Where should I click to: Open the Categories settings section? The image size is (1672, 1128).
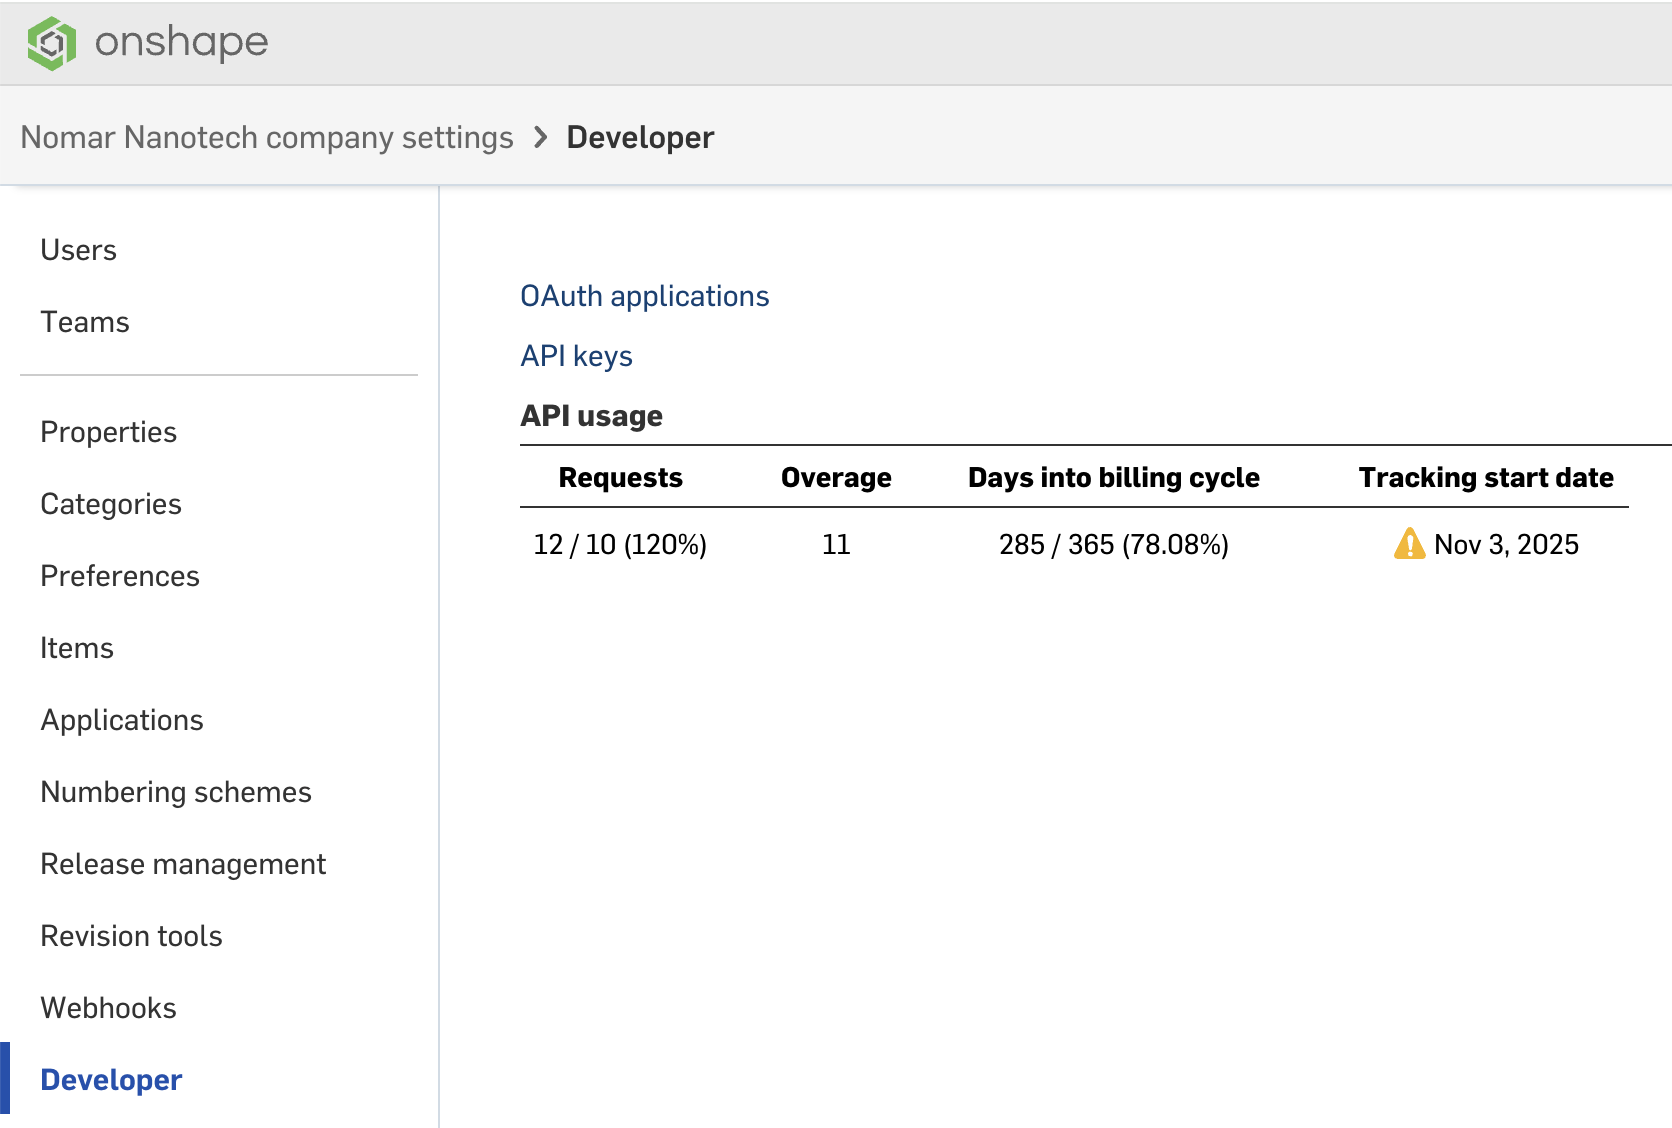pyautogui.click(x=111, y=504)
